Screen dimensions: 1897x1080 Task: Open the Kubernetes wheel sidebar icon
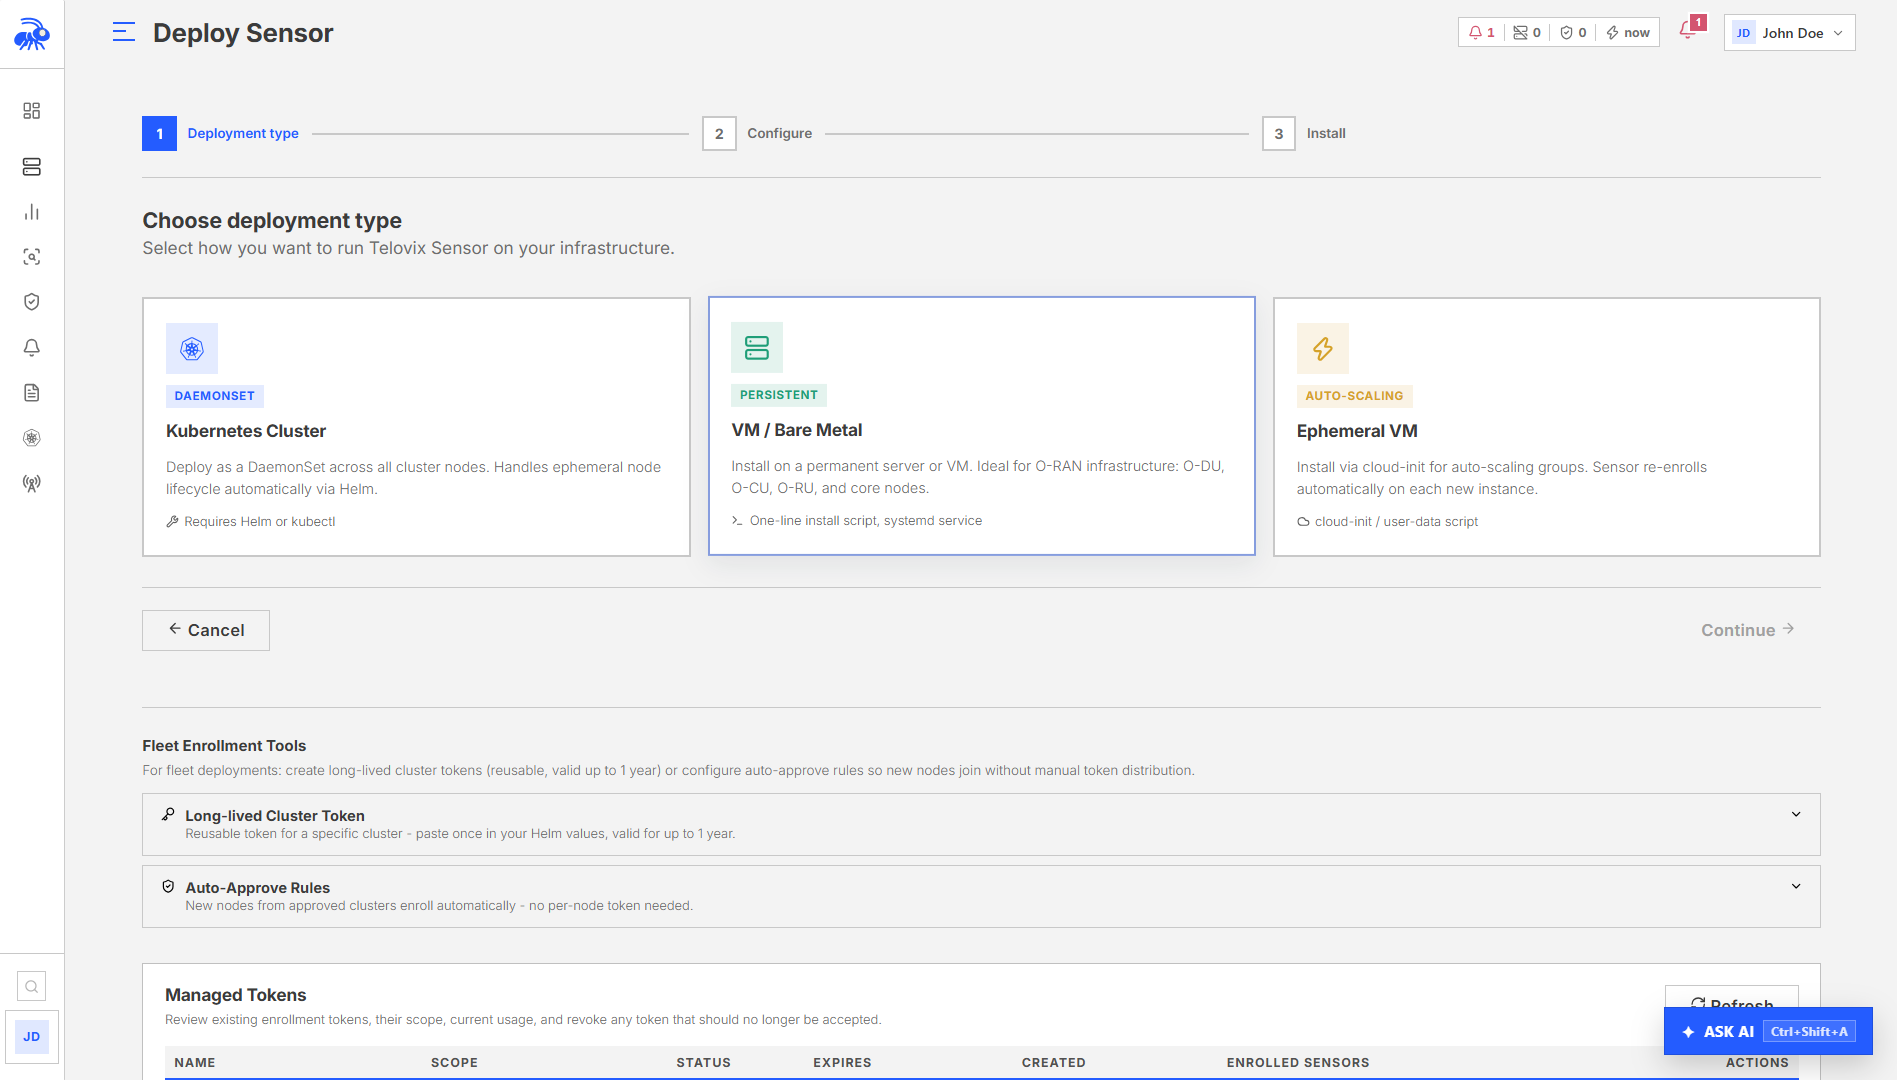(32, 438)
